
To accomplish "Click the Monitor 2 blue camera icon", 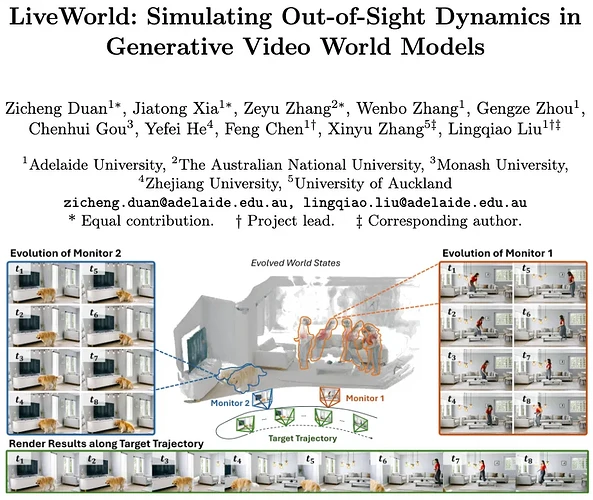I will click(262, 400).
